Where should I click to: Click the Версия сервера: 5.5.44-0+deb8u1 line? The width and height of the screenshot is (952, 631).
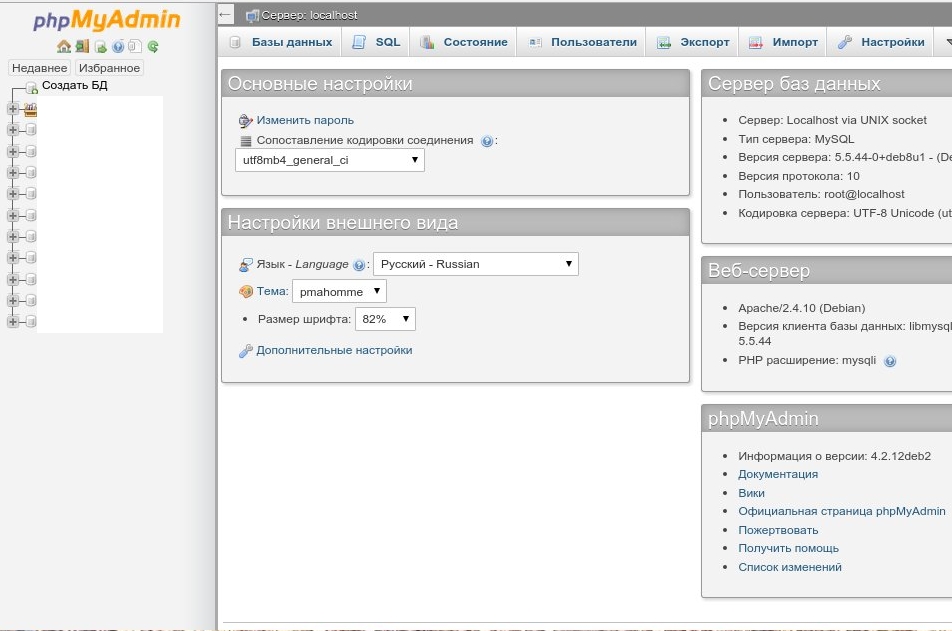pyautogui.click(x=845, y=157)
